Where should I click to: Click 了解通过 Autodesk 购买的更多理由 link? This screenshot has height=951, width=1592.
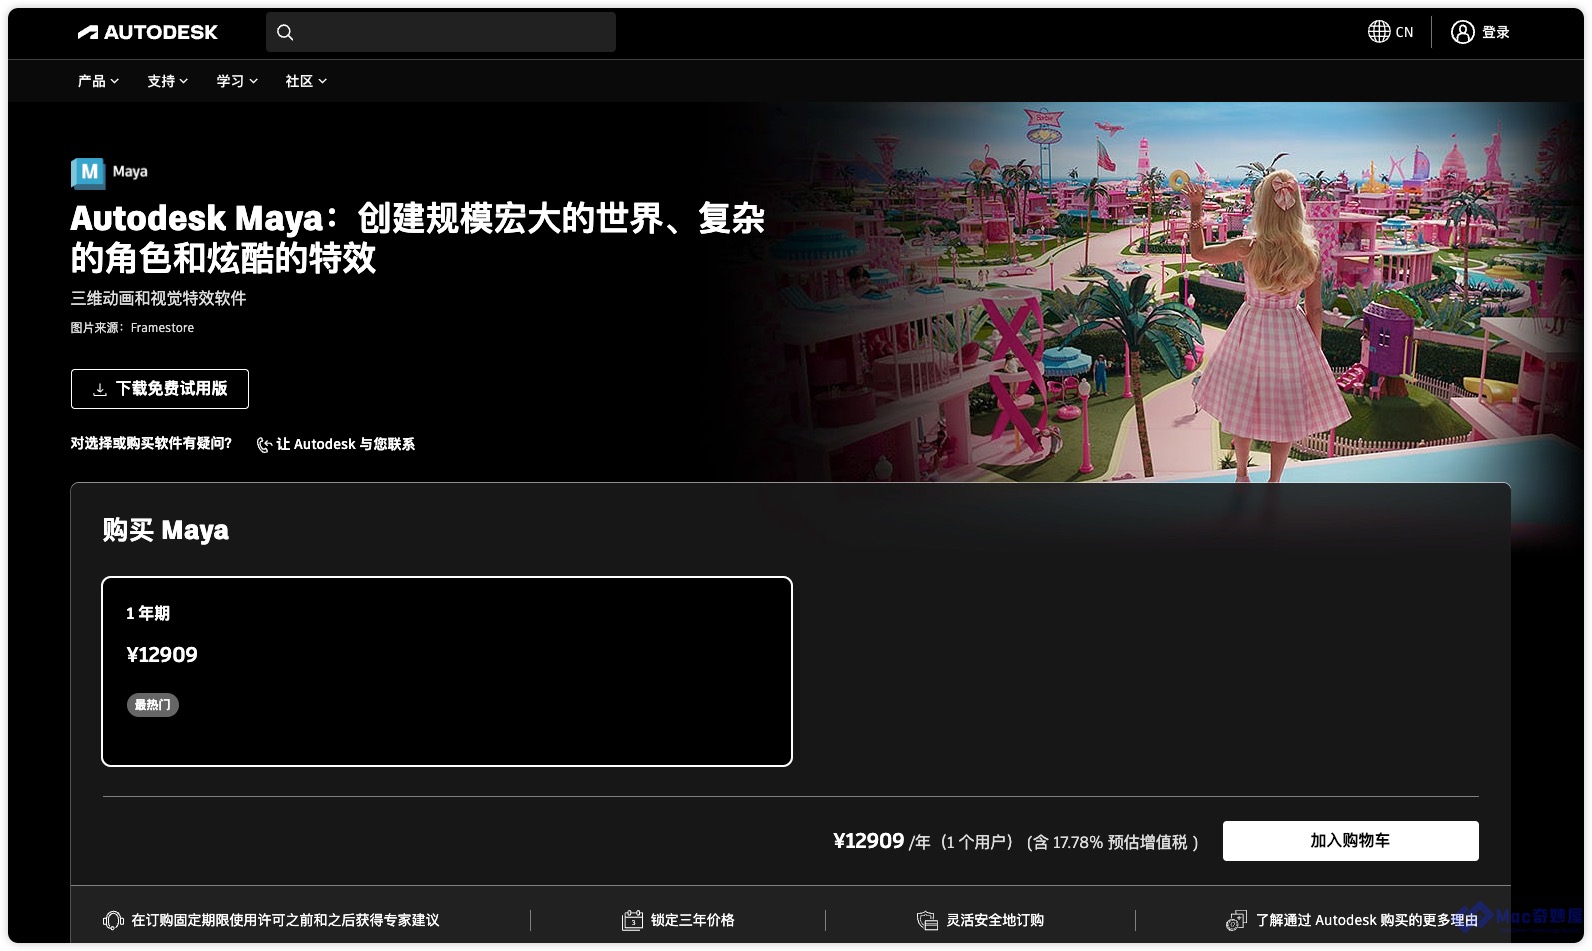point(1367,920)
